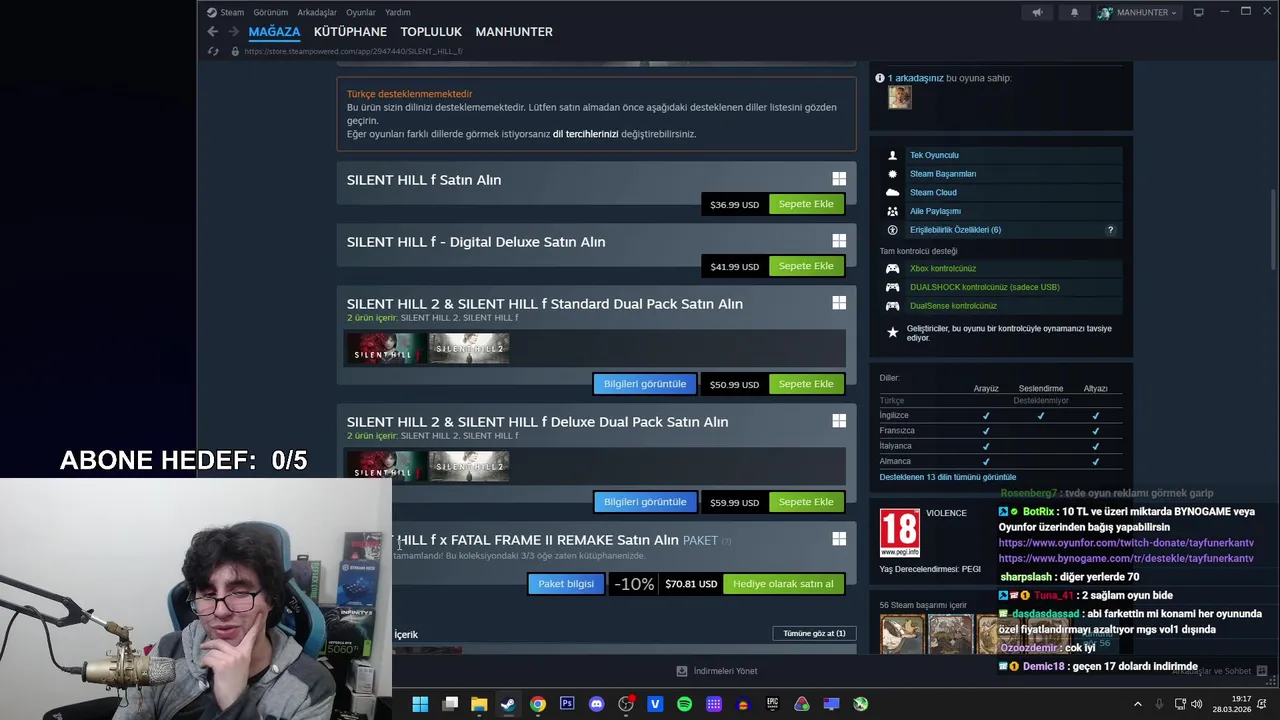Open dil tercihlerinizi link
The image size is (1280, 720).
click(585, 134)
